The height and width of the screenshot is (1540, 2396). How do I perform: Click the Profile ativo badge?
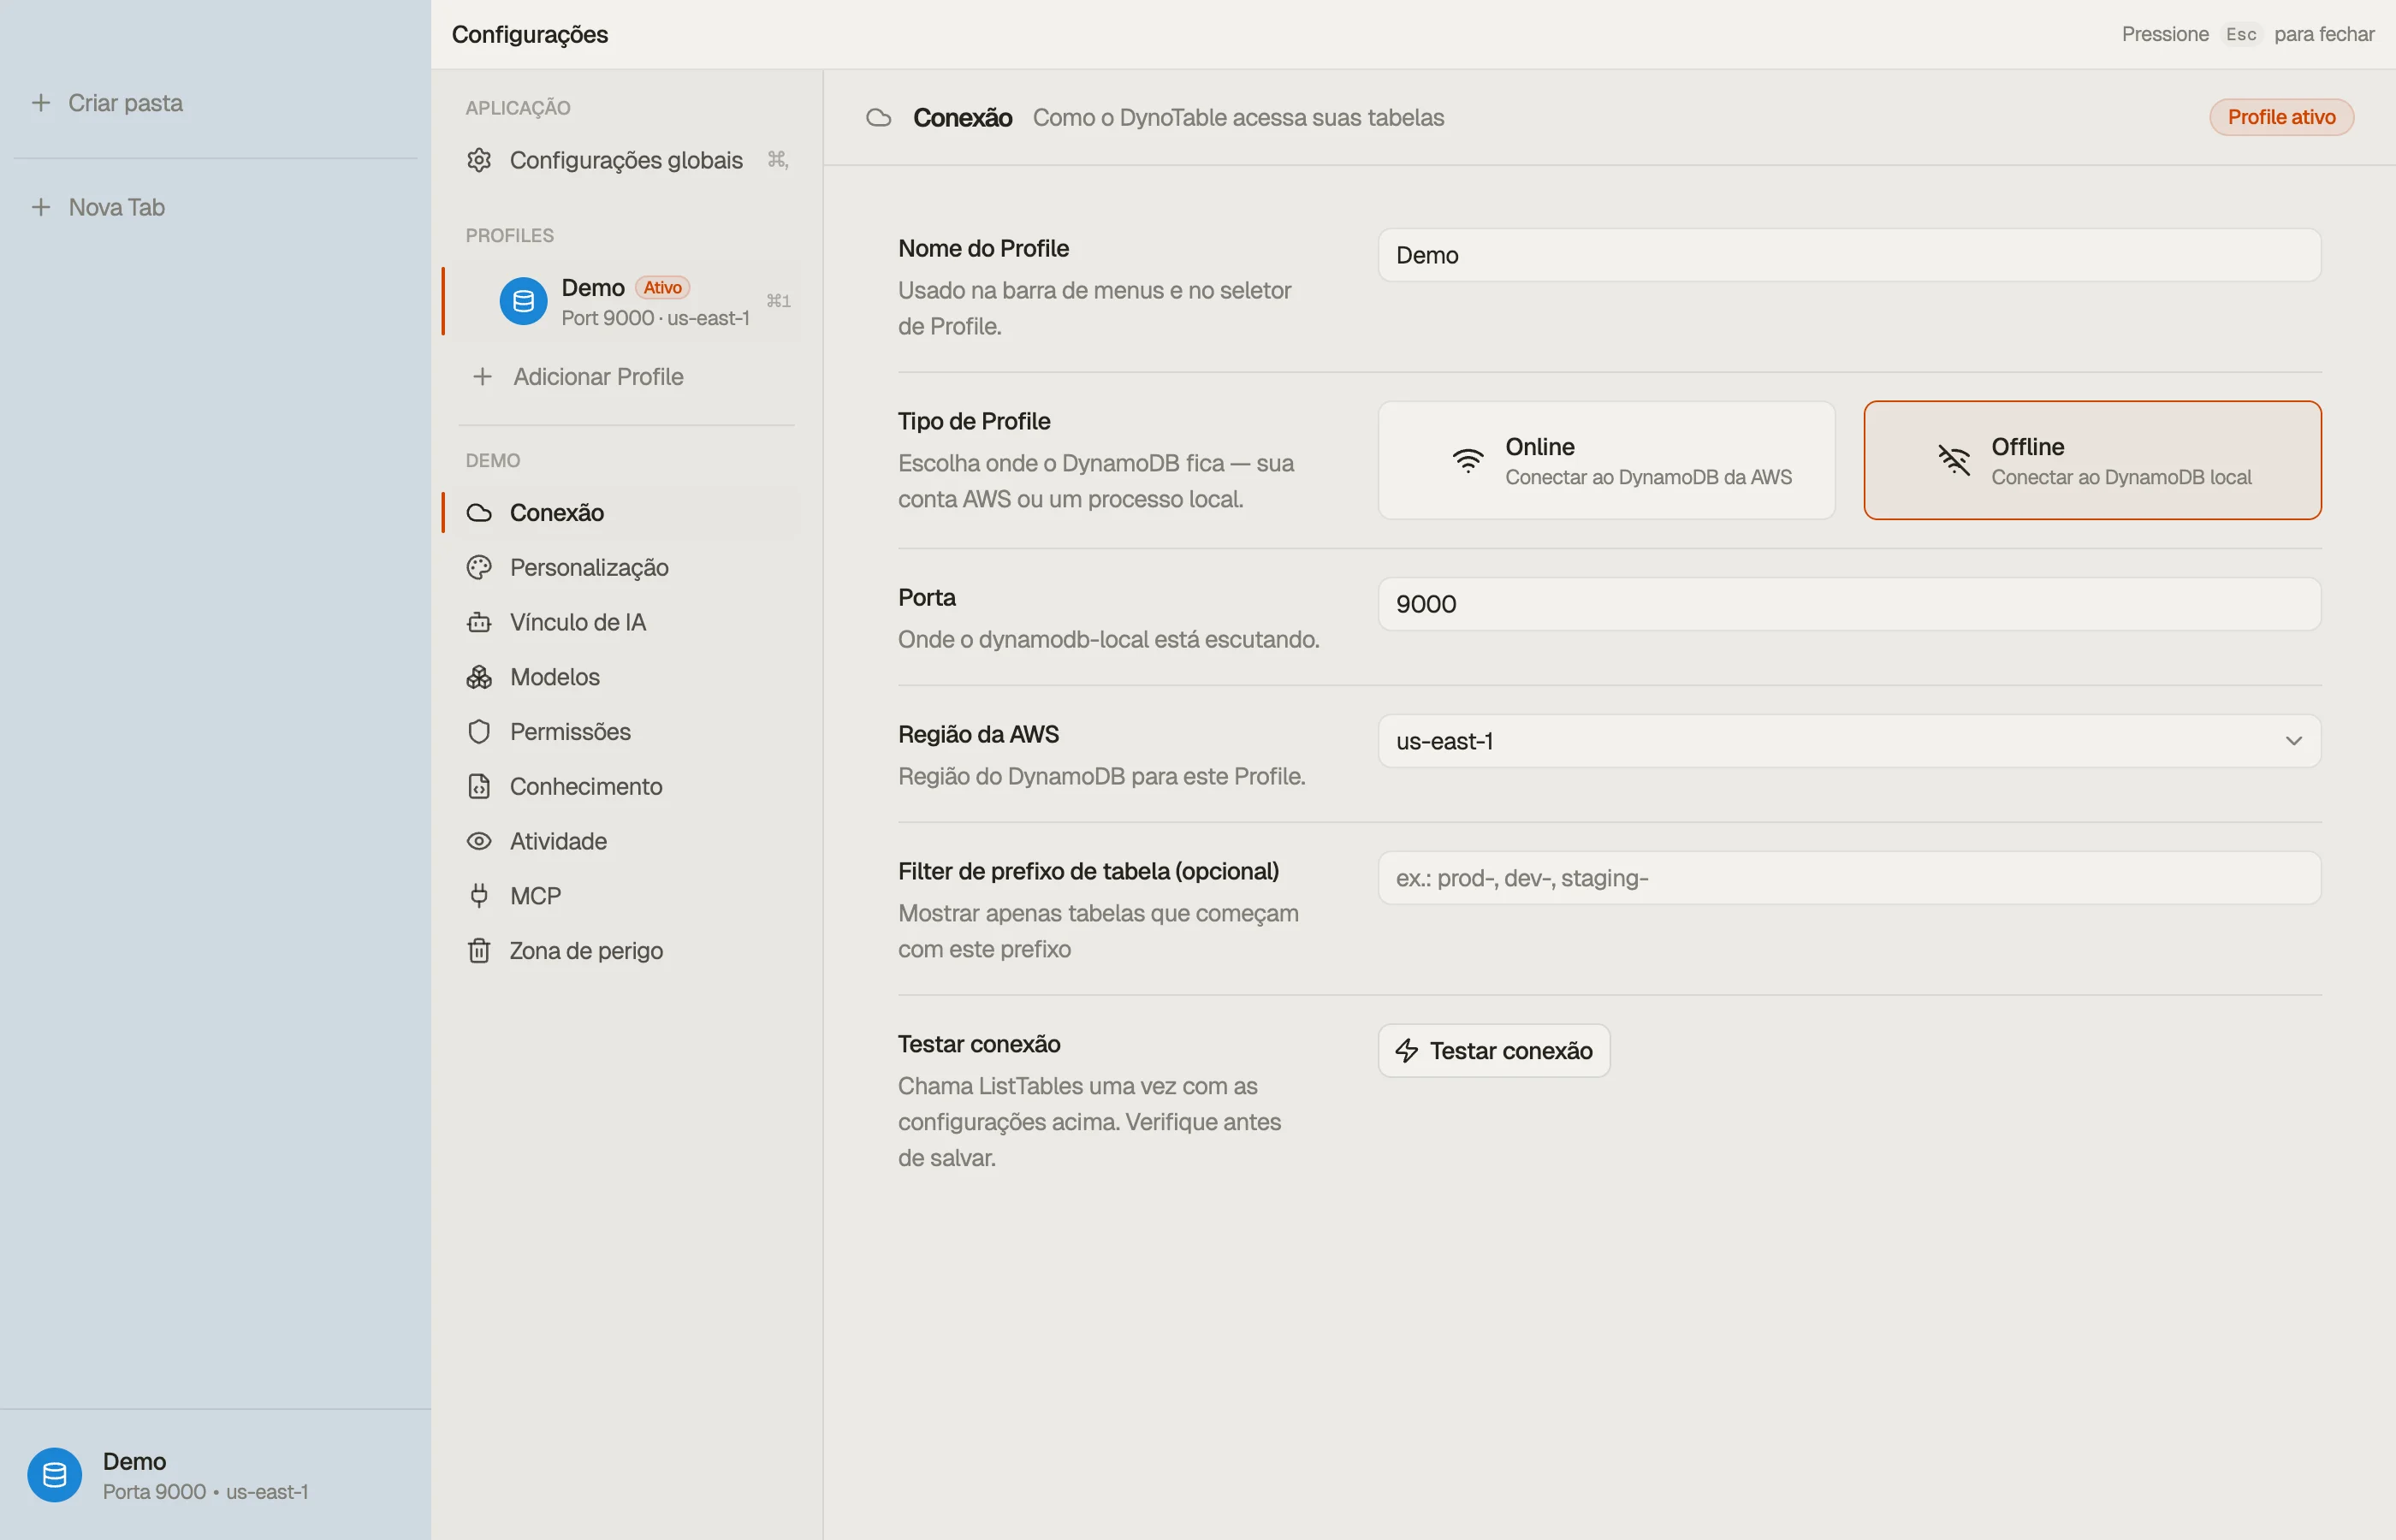pyautogui.click(x=2281, y=118)
